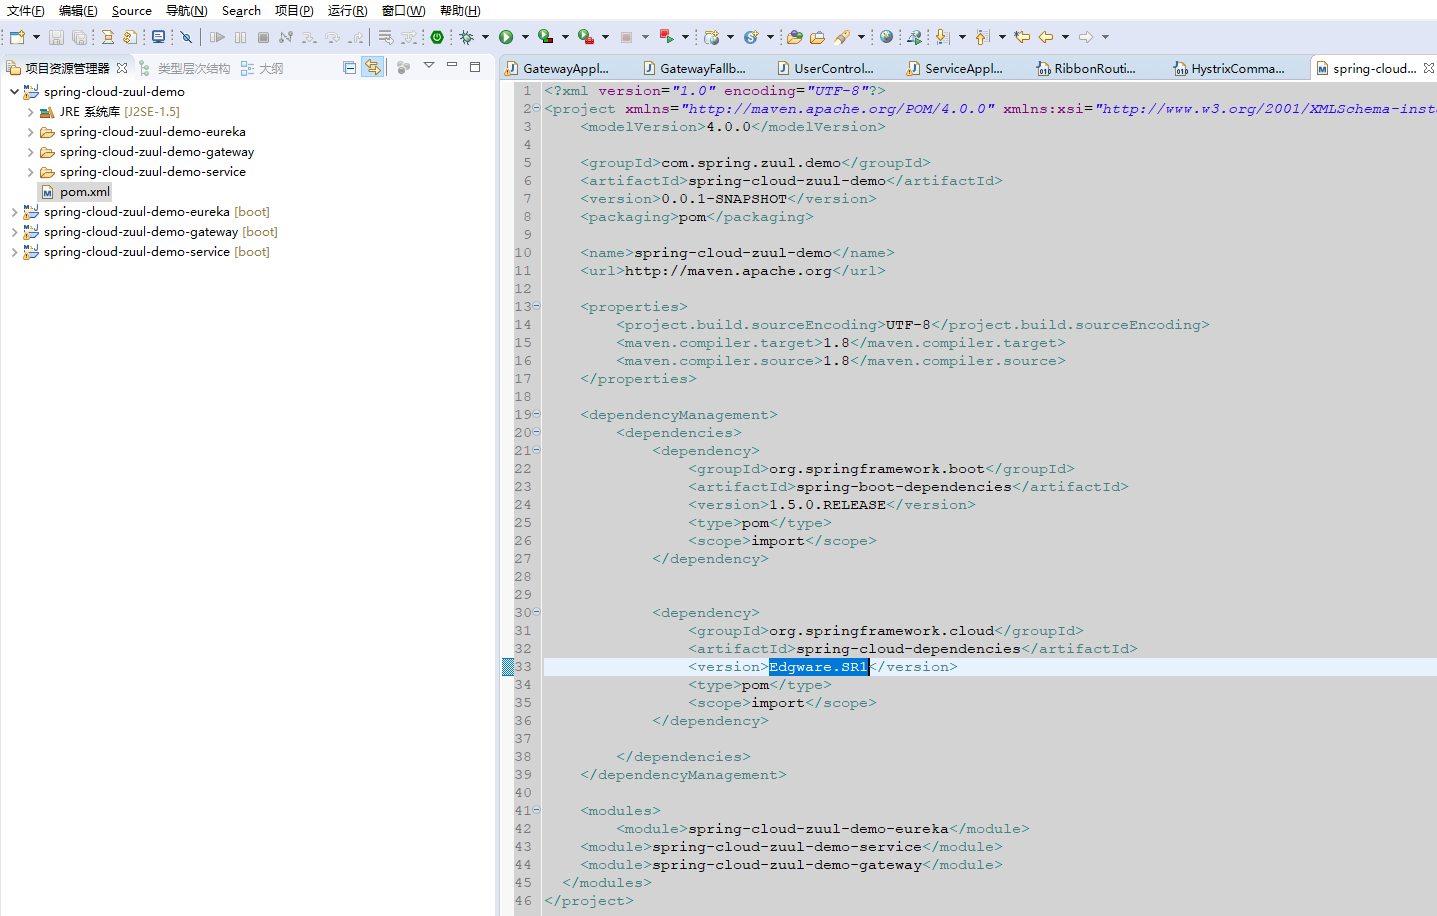Click the Spring Boot Dashboard power icon
1437x916 pixels.
tap(437, 37)
